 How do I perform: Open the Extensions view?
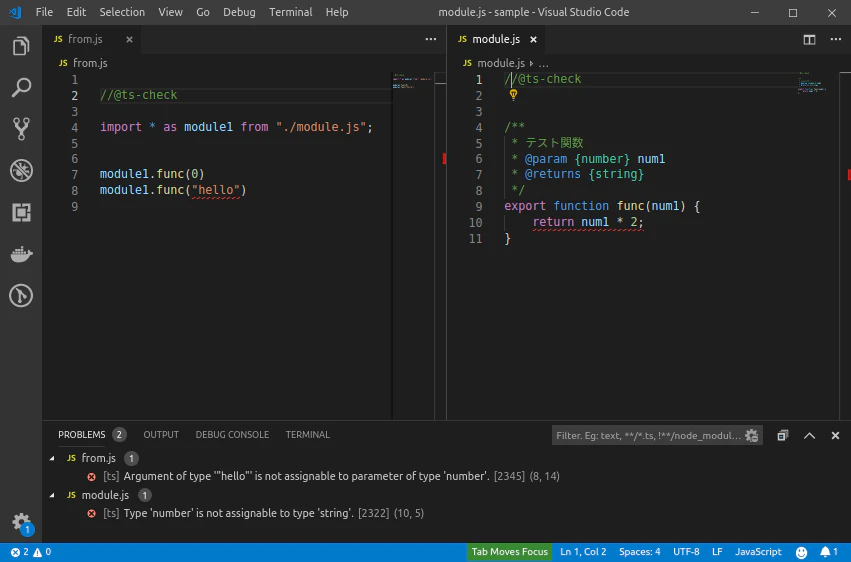21,213
